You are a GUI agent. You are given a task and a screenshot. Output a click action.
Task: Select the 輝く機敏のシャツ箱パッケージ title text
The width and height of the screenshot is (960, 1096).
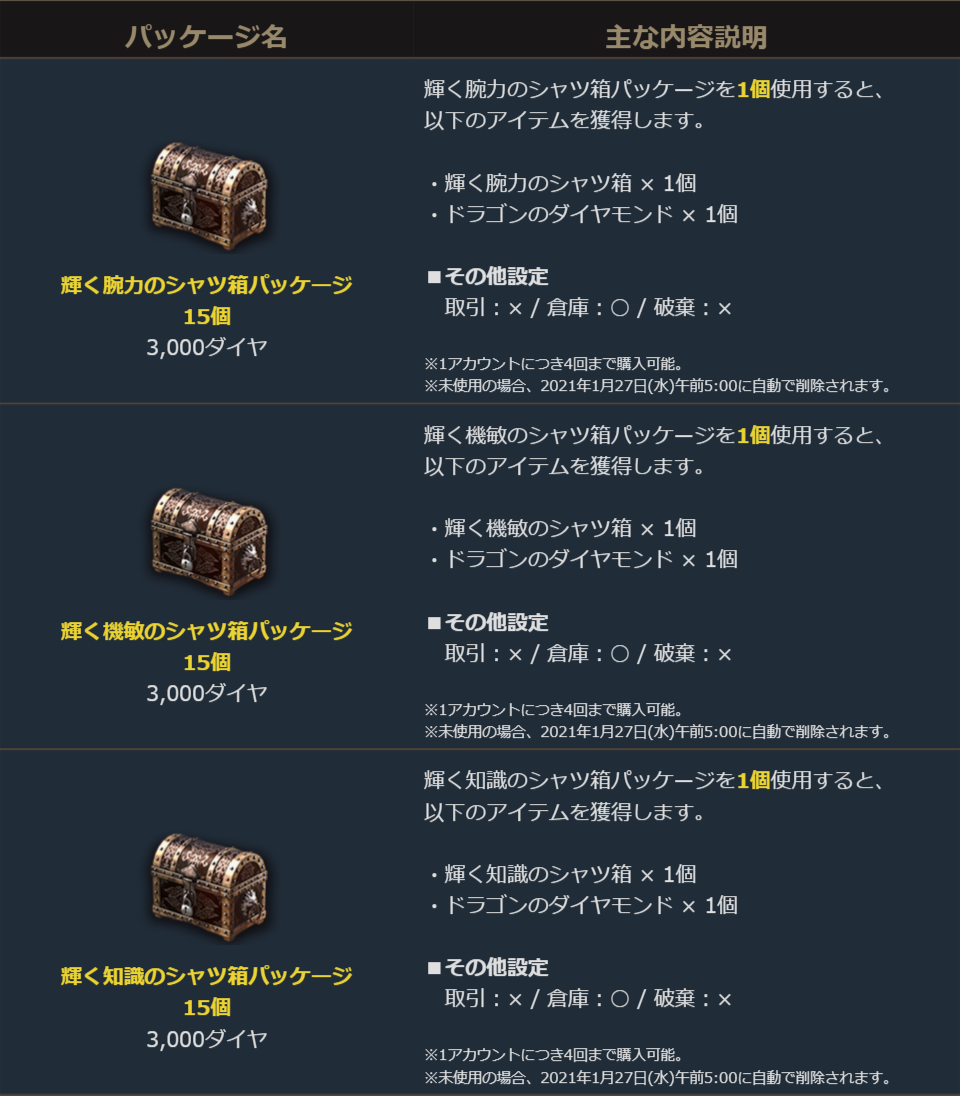click(x=207, y=631)
